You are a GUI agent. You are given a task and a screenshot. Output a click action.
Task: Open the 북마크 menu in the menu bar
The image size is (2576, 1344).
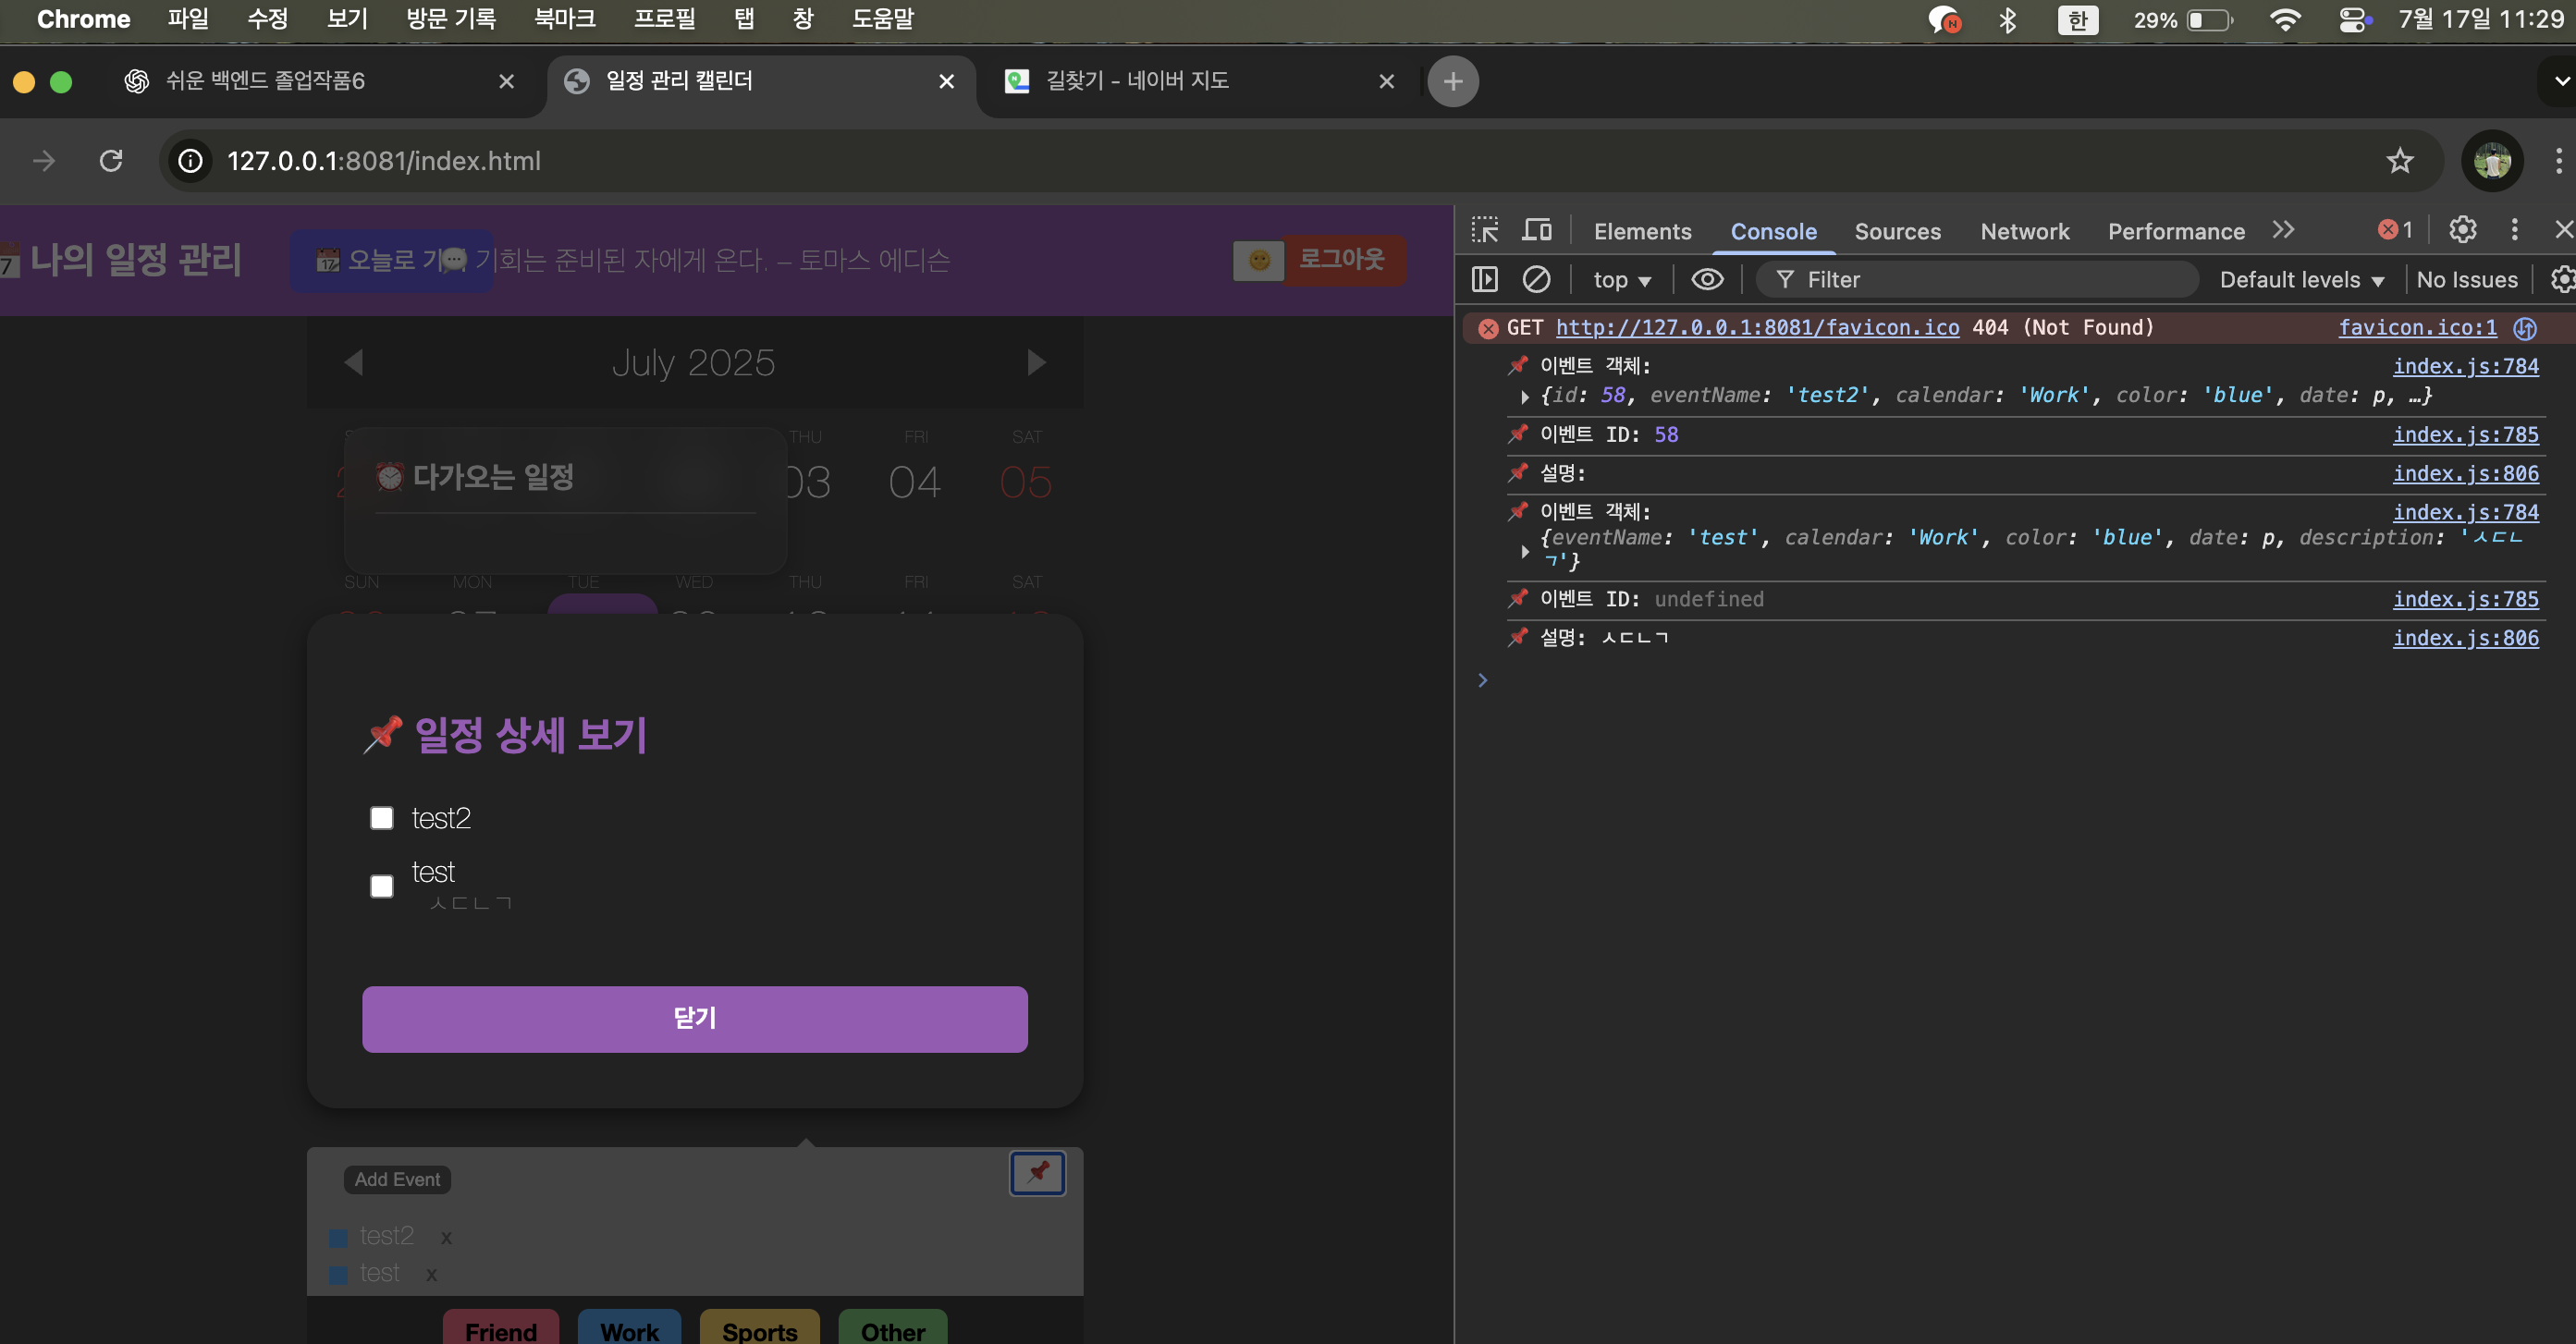(x=564, y=18)
